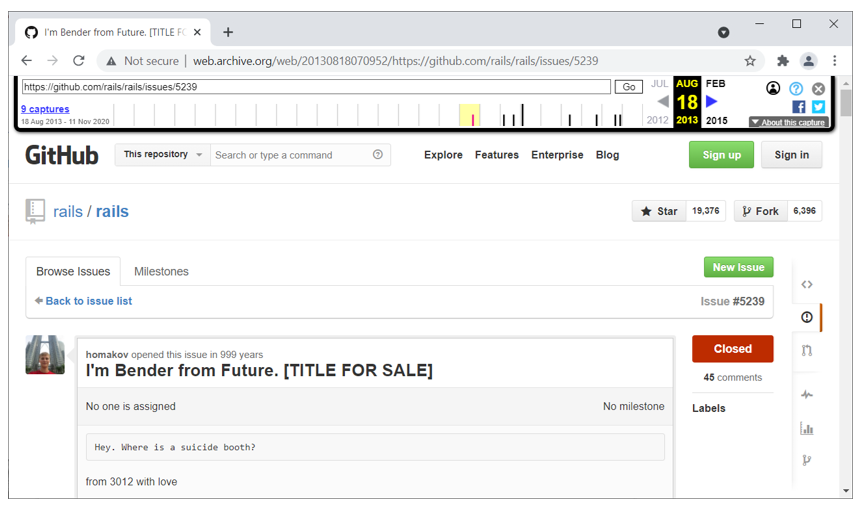Open the Network branch icon in sidebar

click(x=807, y=460)
